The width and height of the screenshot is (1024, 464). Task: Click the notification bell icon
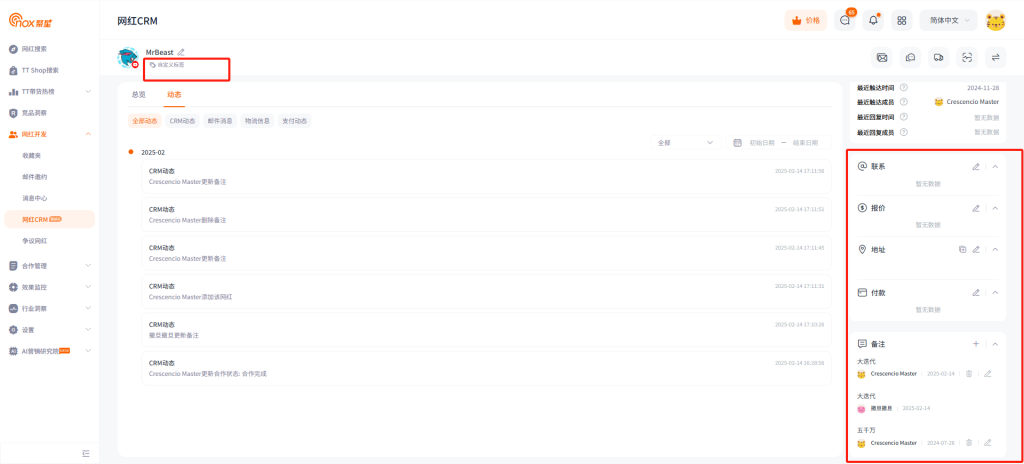coord(846,20)
